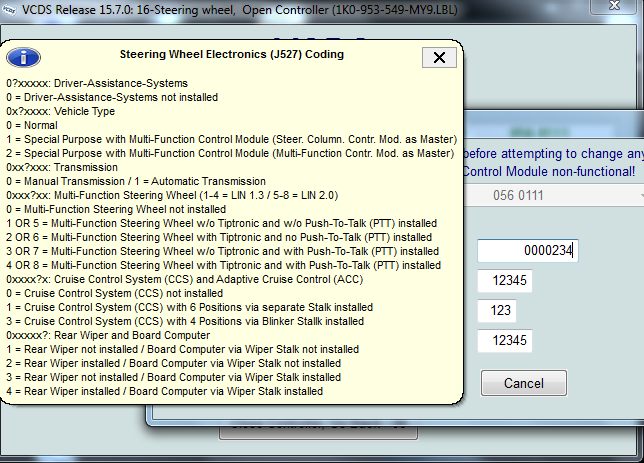The image size is (644, 463).
Task: Click '0?xxxxx: Driver-Assistance-Systems' line
Action: pos(97,83)
